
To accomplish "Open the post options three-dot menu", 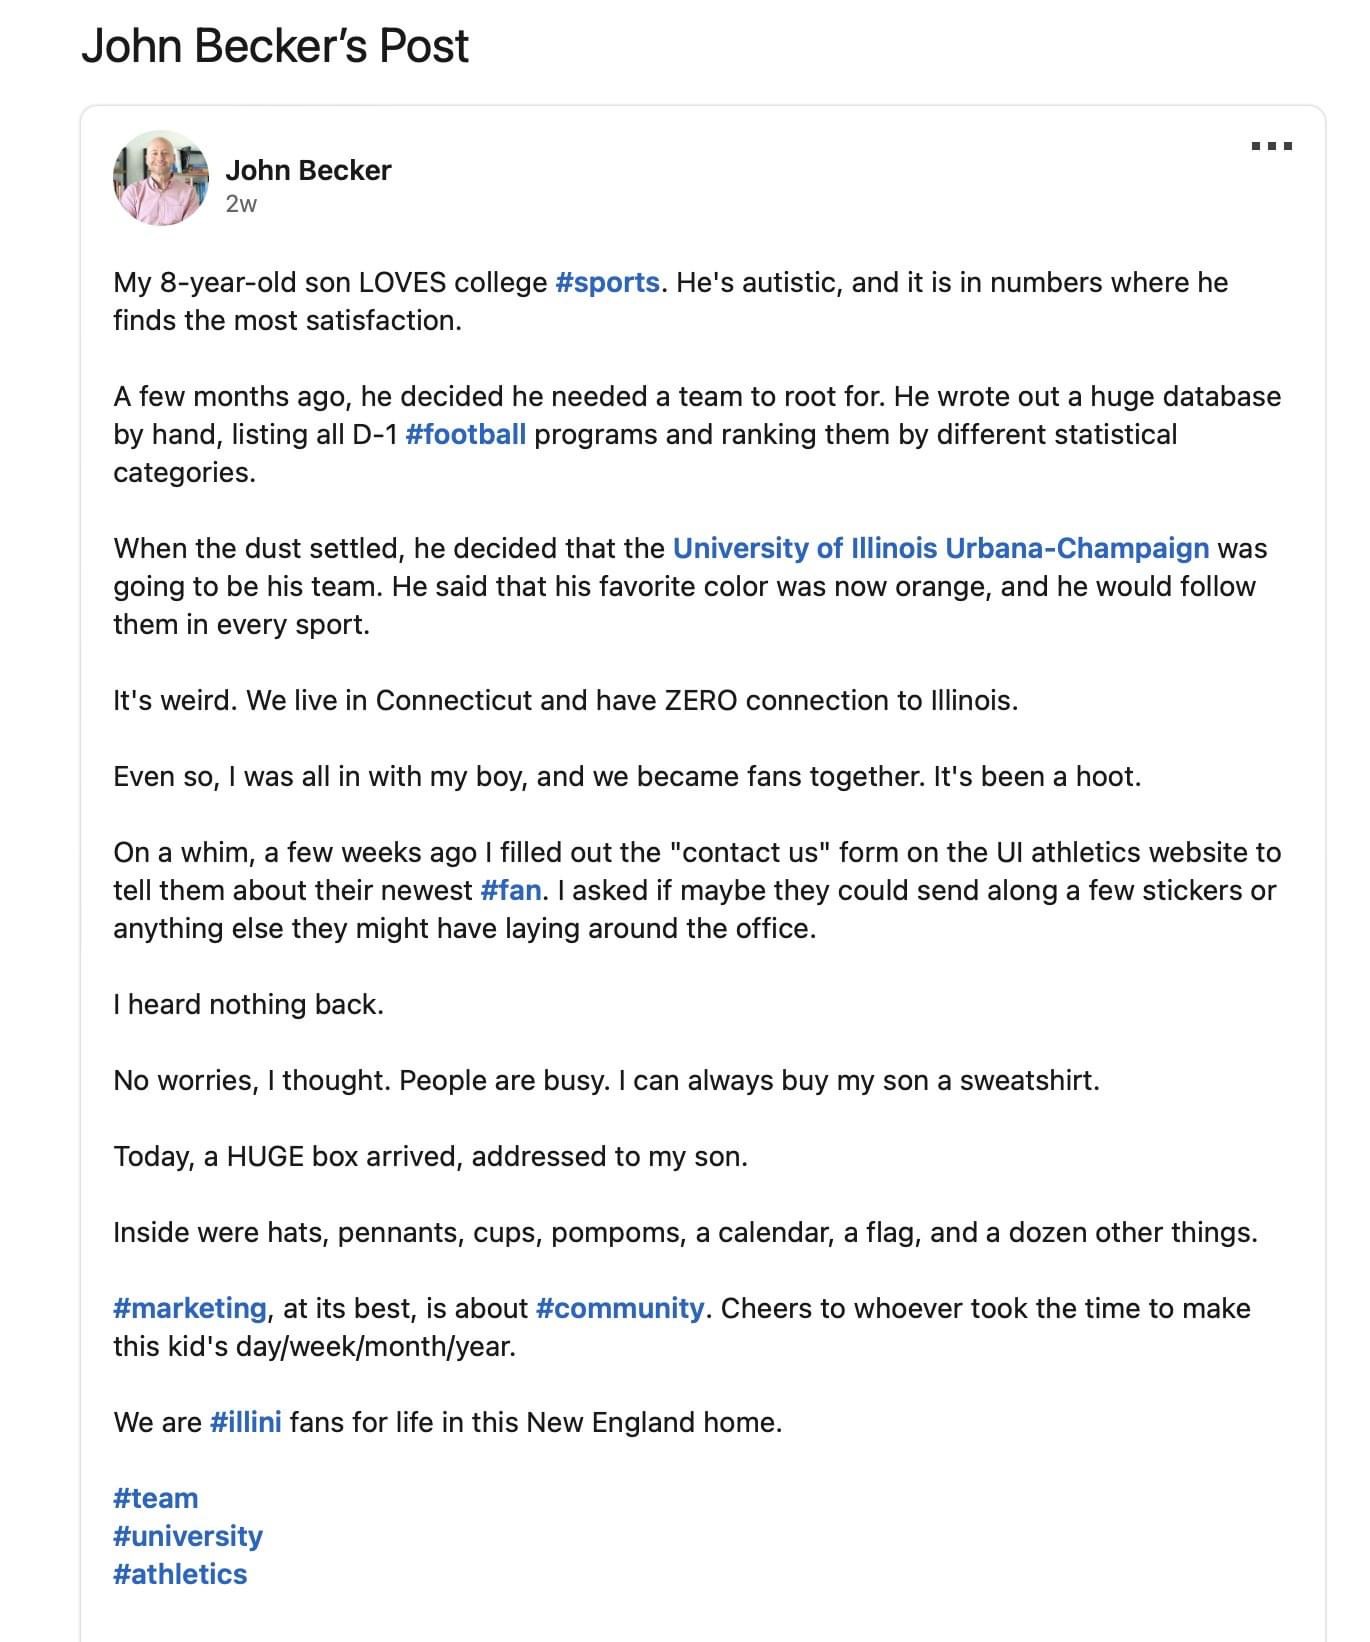I will coord(1272,146).
